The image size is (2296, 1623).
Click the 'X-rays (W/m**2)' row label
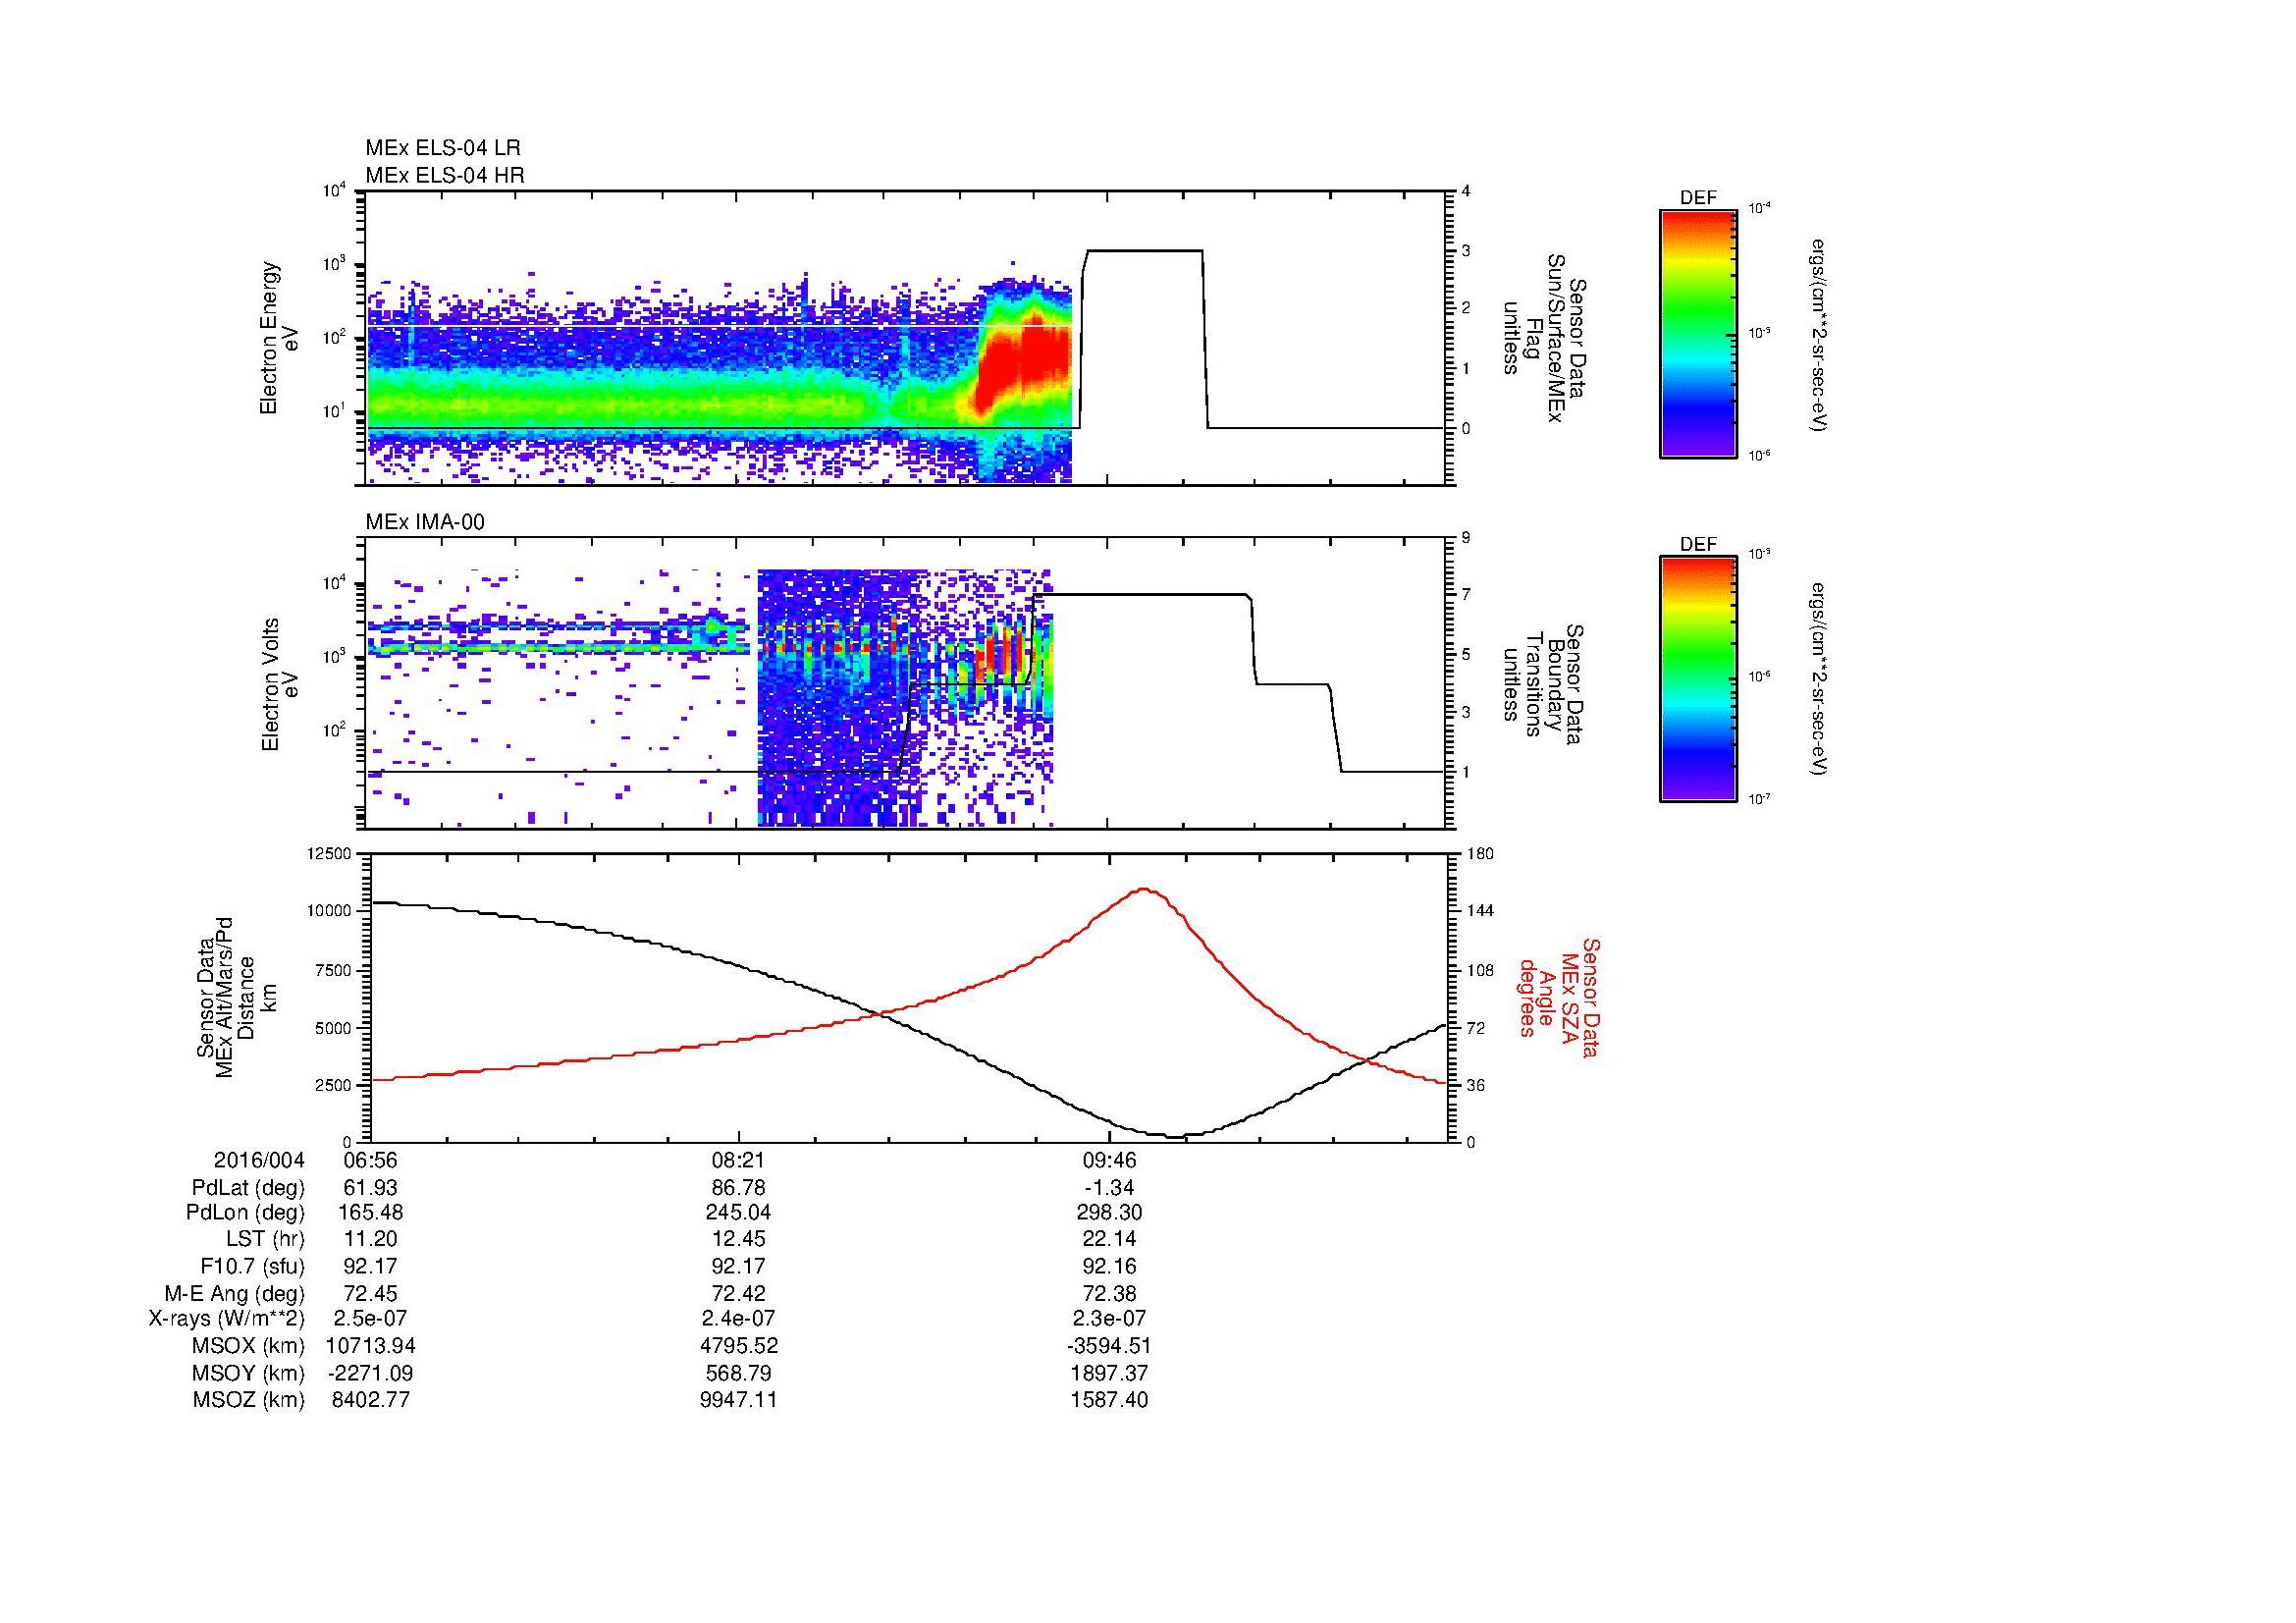pos(227,1319)
